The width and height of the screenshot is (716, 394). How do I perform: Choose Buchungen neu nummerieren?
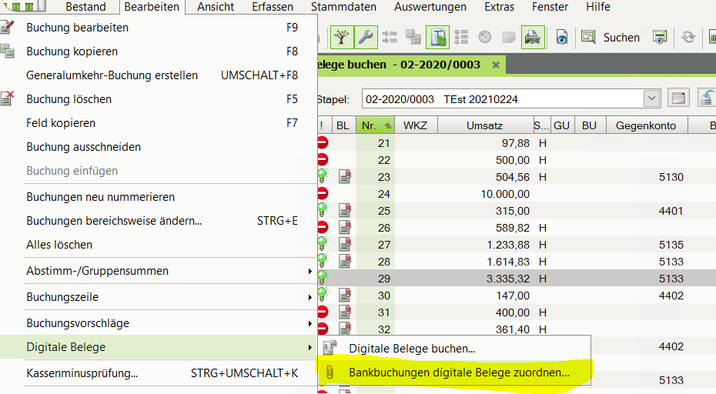(158, 197)
